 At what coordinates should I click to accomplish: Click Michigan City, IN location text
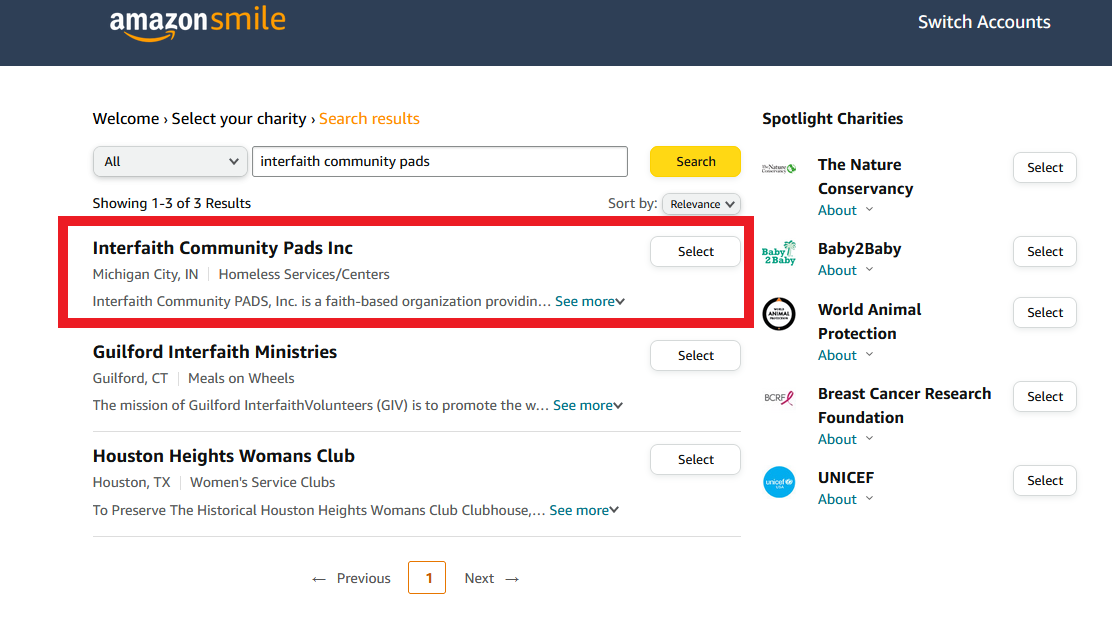tap(145, 275)
